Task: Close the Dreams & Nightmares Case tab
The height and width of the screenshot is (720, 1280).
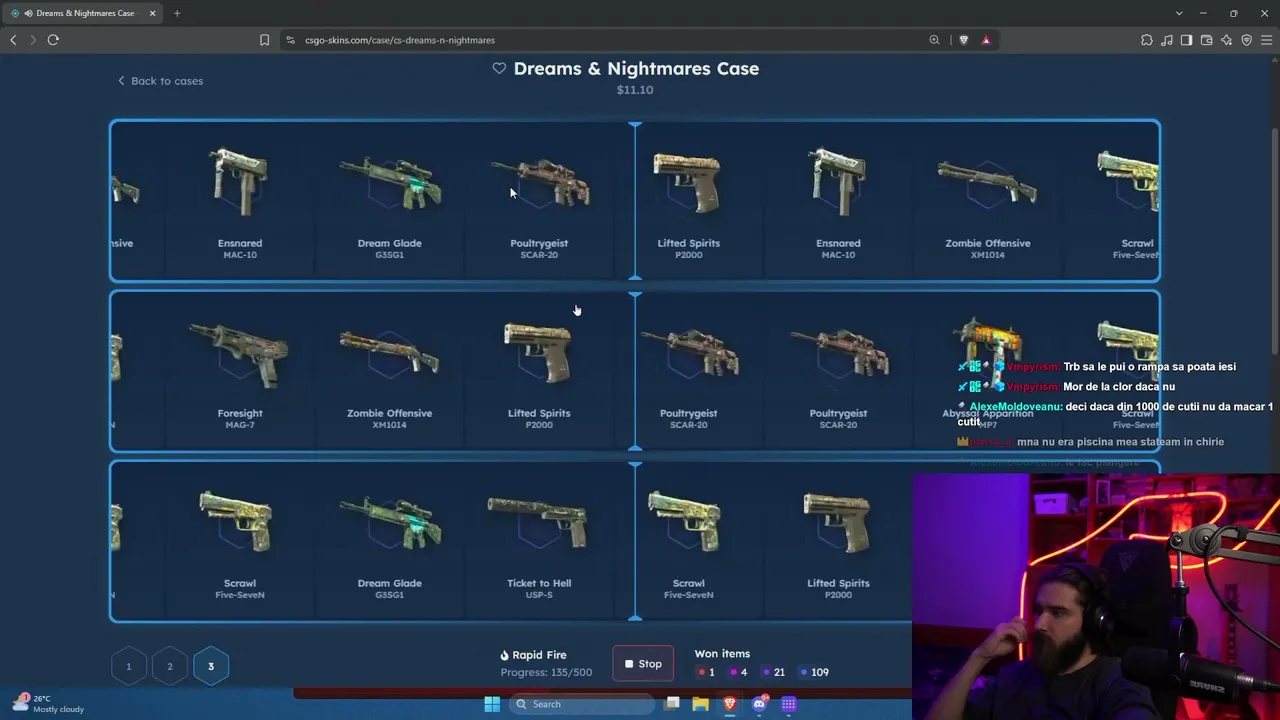Action: (153, 13)
